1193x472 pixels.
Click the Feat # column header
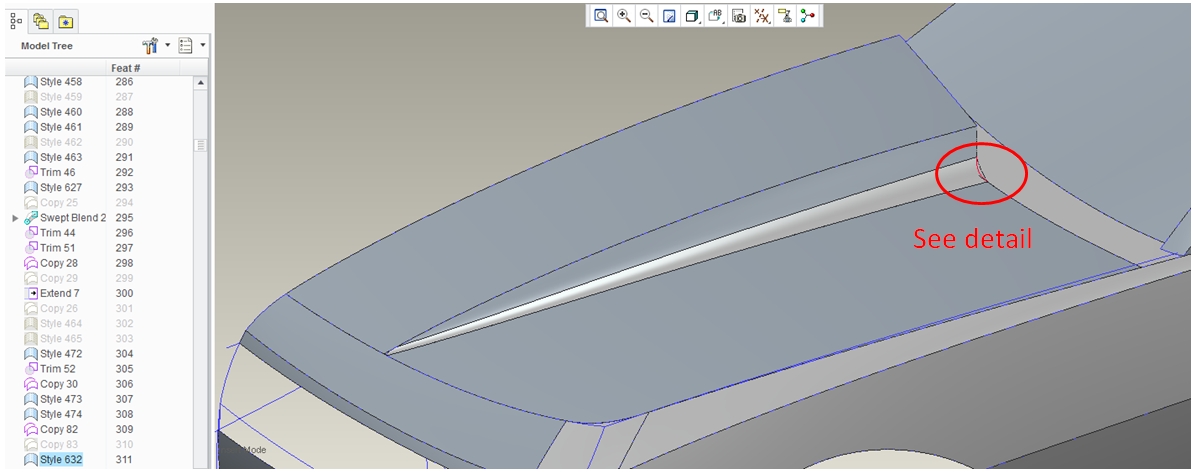point(125,69)
